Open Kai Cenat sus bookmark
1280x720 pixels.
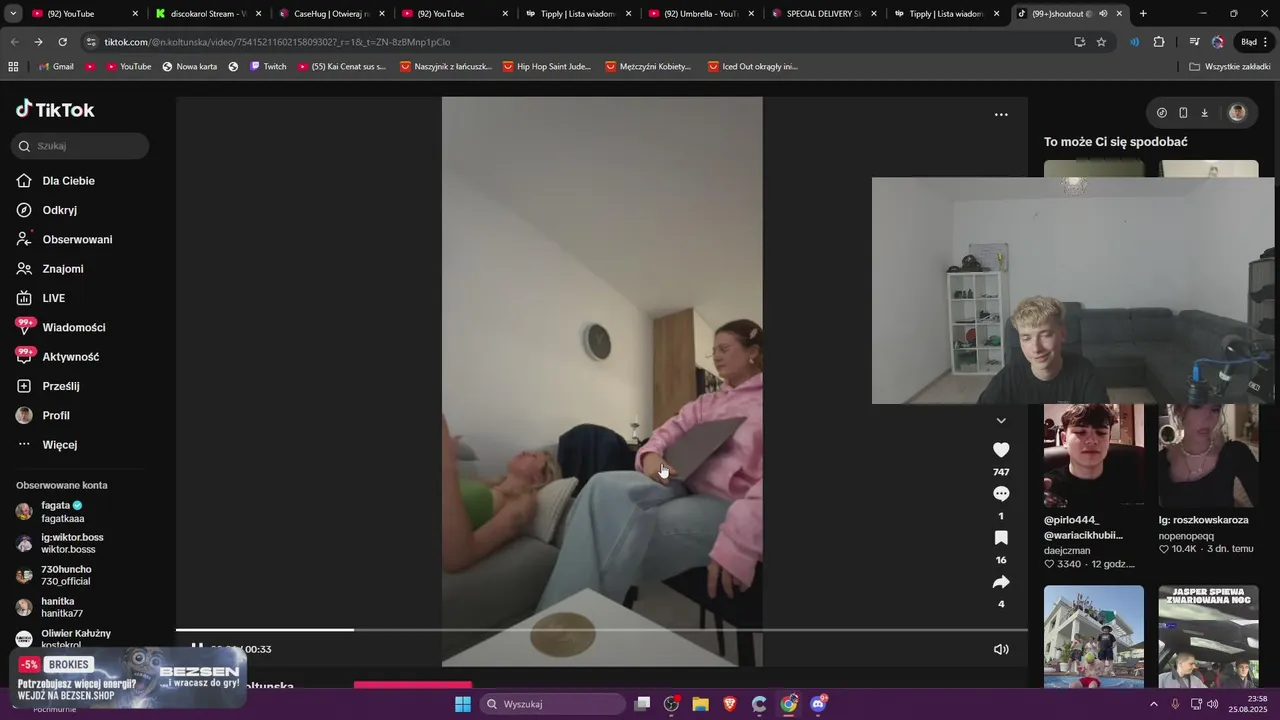(342, 67)
